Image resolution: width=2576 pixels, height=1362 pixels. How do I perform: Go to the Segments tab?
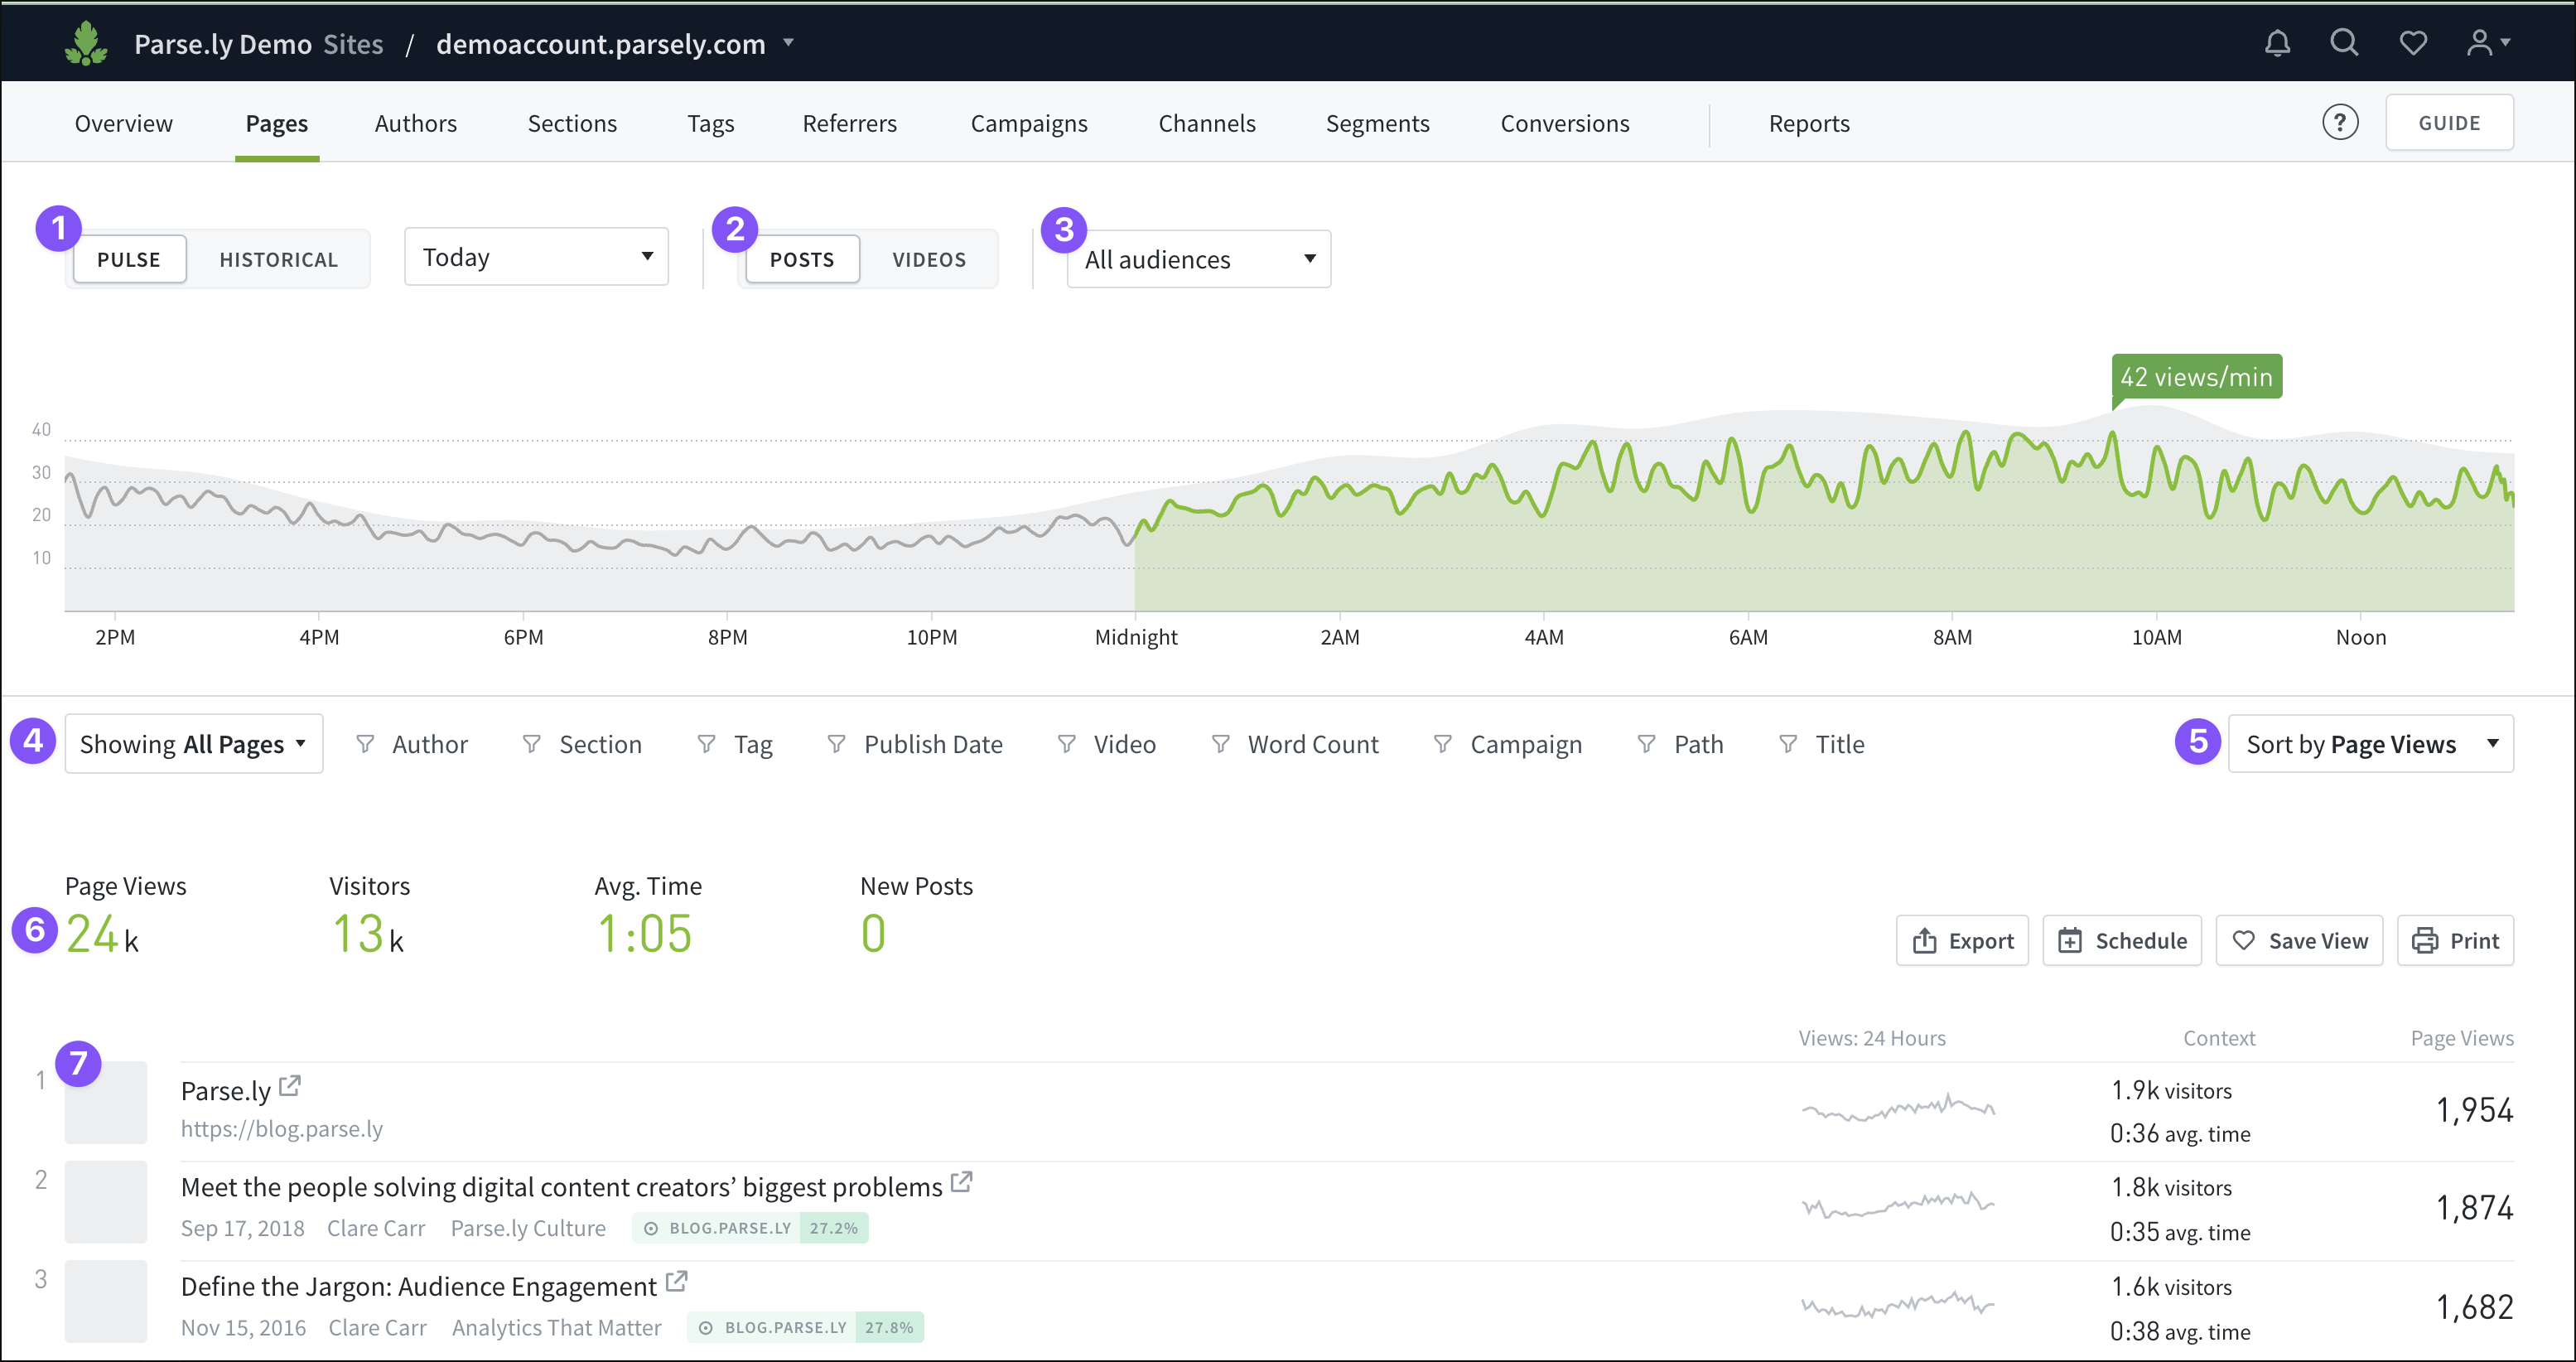[1378, 123]
